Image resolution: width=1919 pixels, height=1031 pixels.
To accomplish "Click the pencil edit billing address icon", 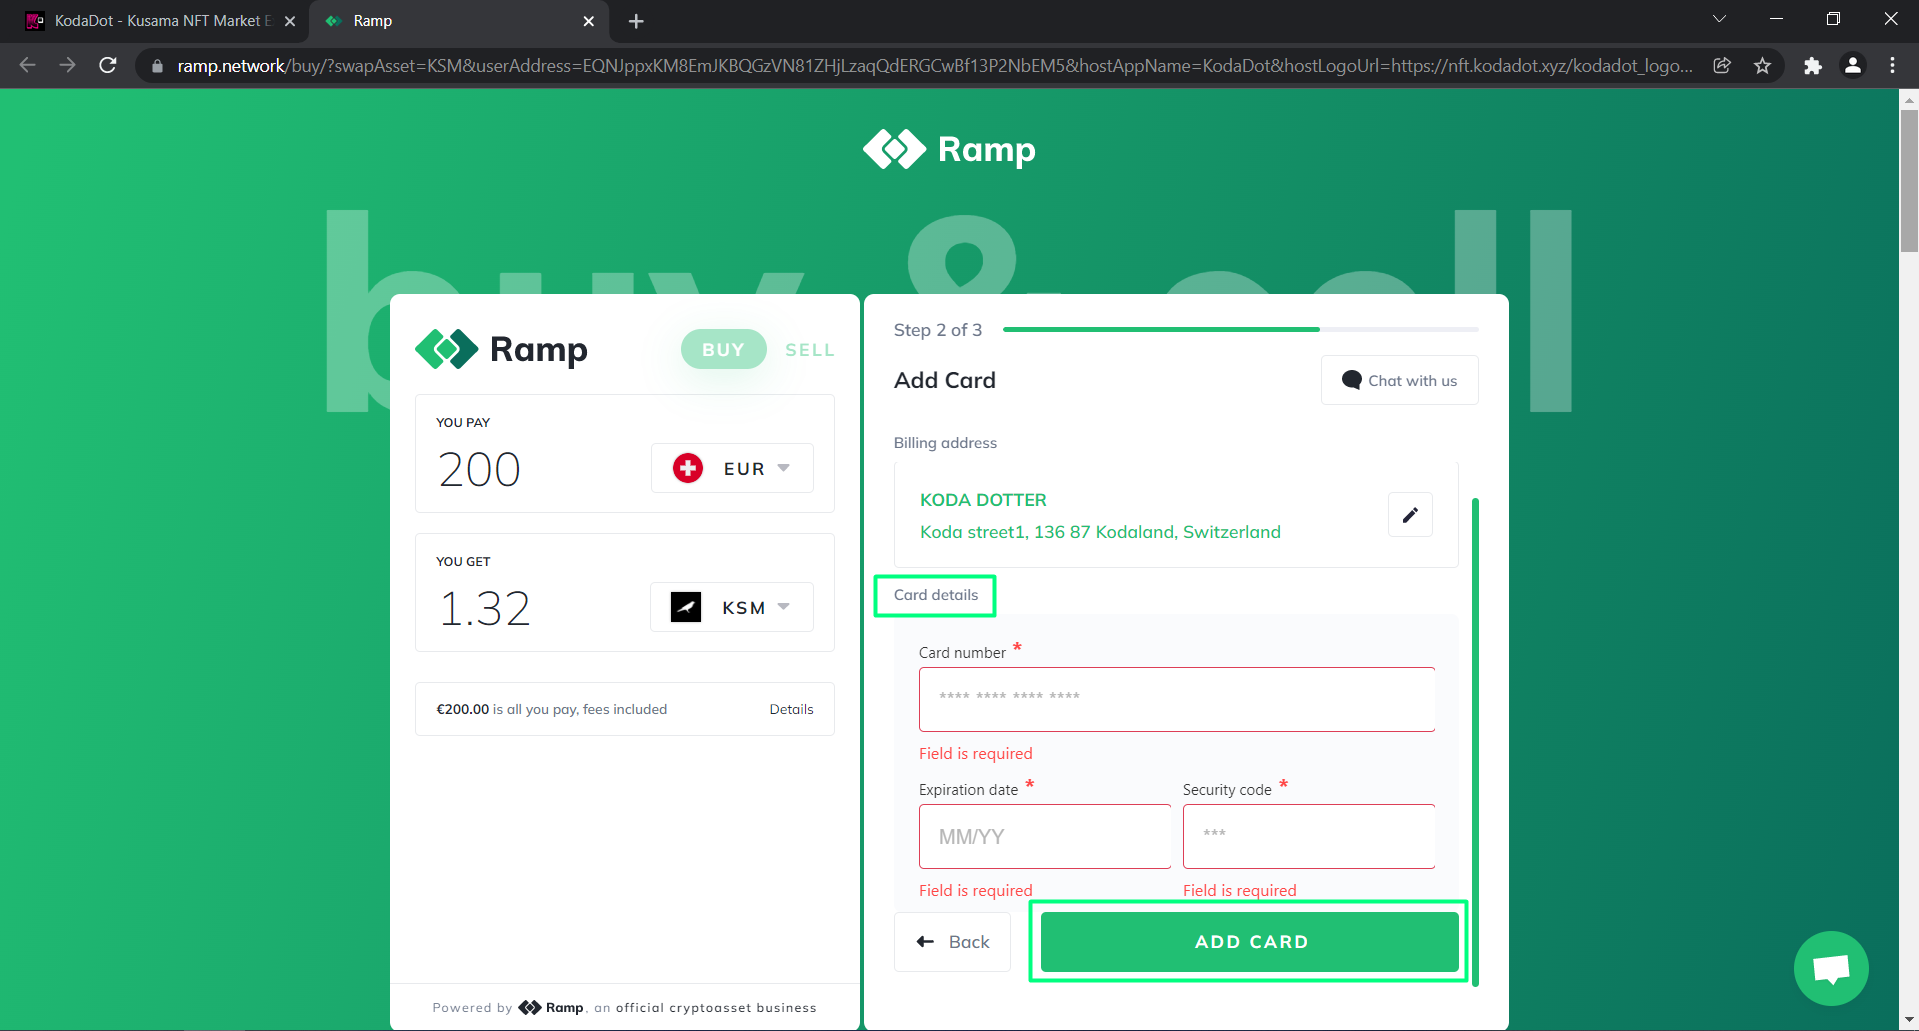I will [1410, 515].
